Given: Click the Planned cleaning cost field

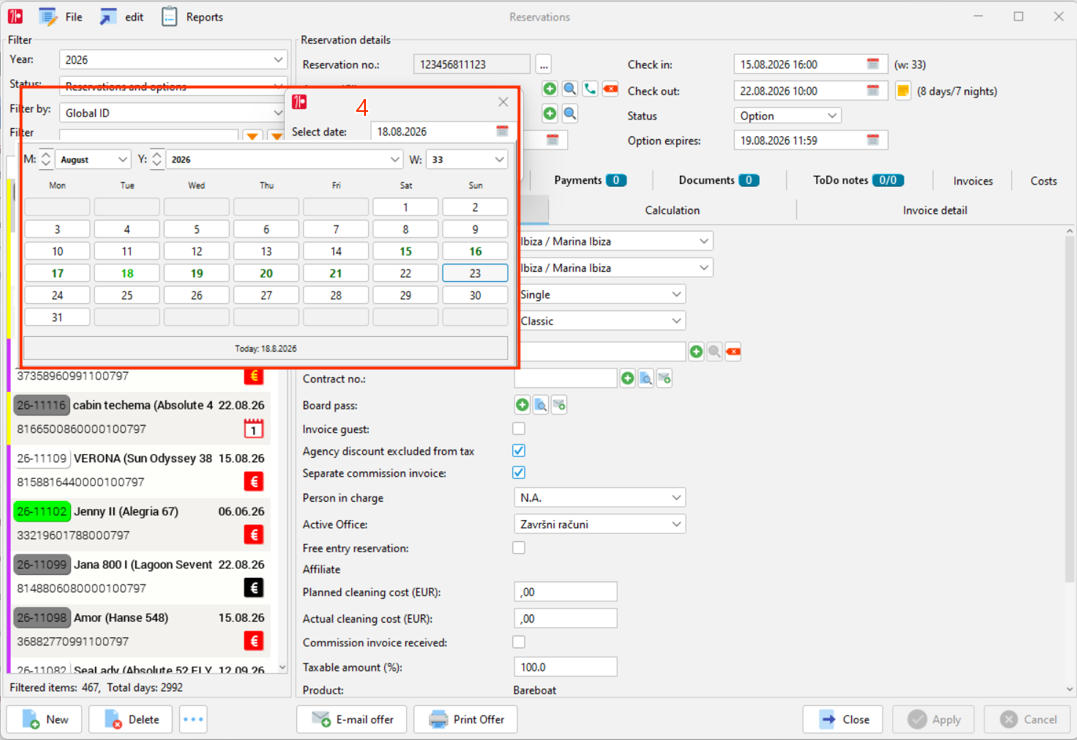Looking at the screenshot, I should pyautogui.click(x=565, y=592).
